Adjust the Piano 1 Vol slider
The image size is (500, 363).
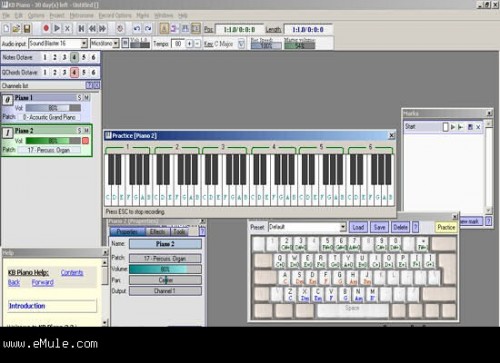(53, 108)
